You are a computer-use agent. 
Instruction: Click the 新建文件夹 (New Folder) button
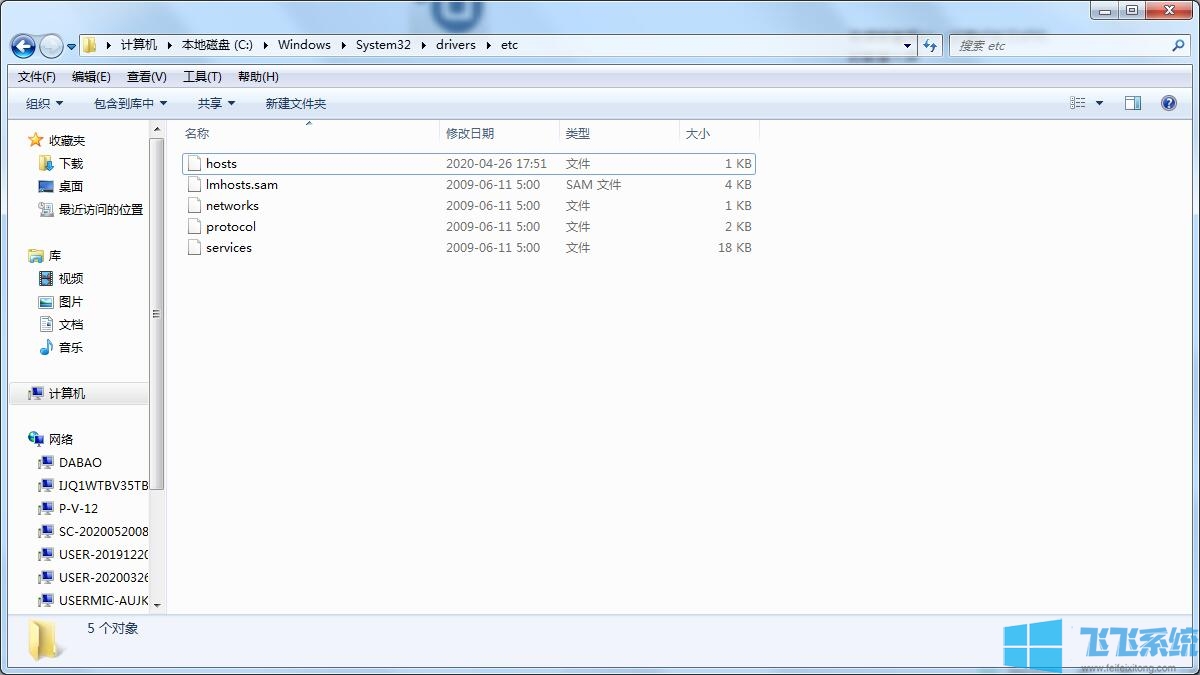[x=294, y=102]
